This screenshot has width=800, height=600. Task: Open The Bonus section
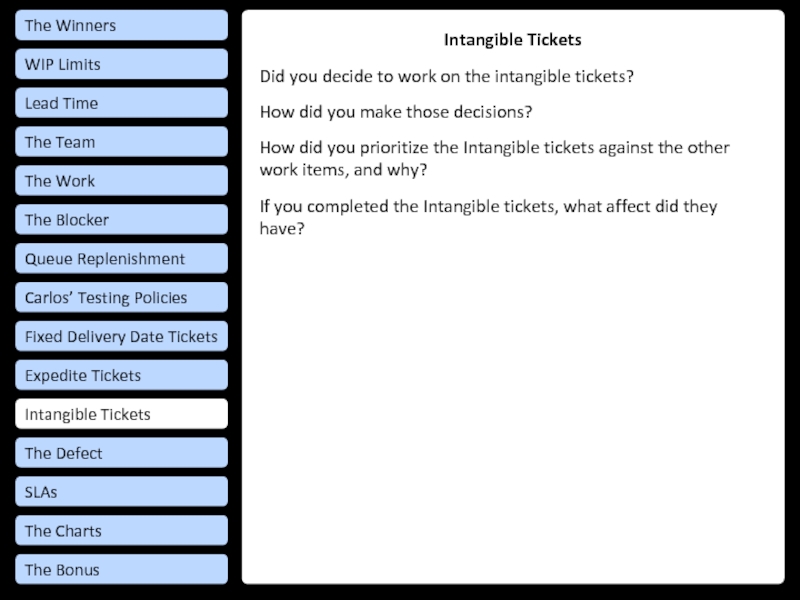[x=121, y=570]
